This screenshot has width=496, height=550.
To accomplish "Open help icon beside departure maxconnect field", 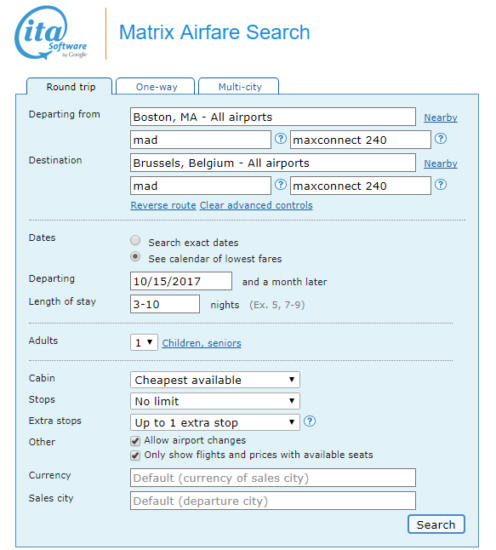I will click(441, 139).
